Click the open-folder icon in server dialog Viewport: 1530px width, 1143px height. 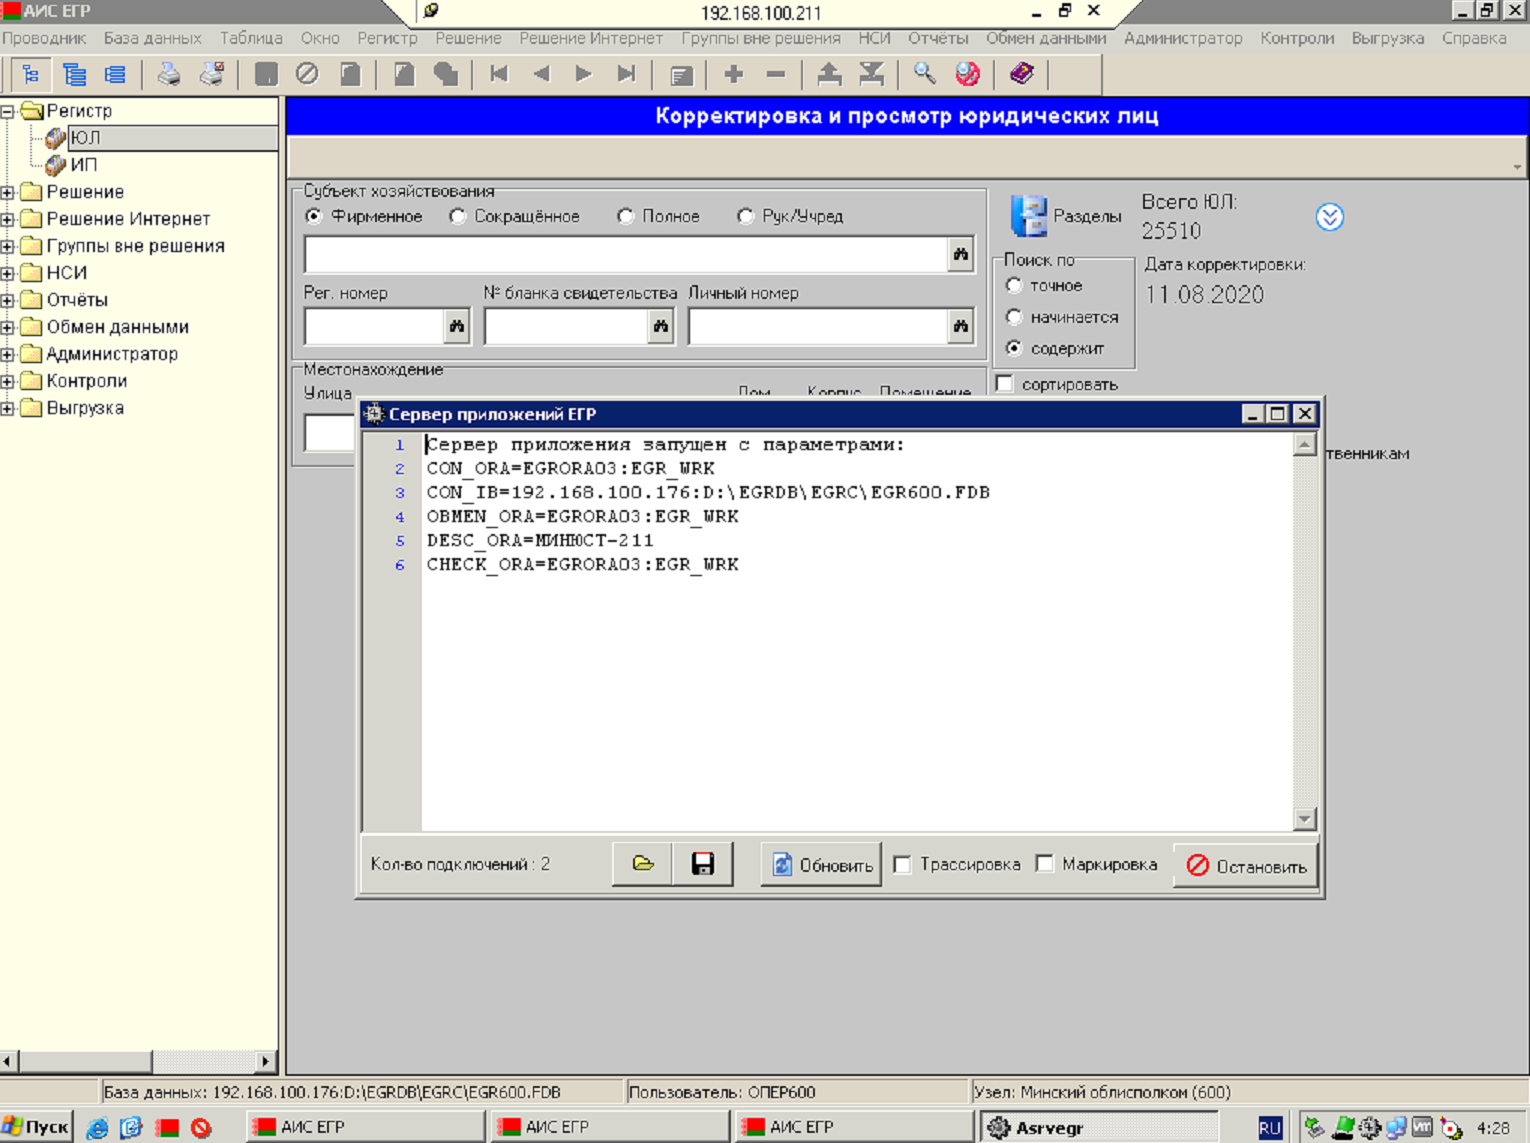642,864
